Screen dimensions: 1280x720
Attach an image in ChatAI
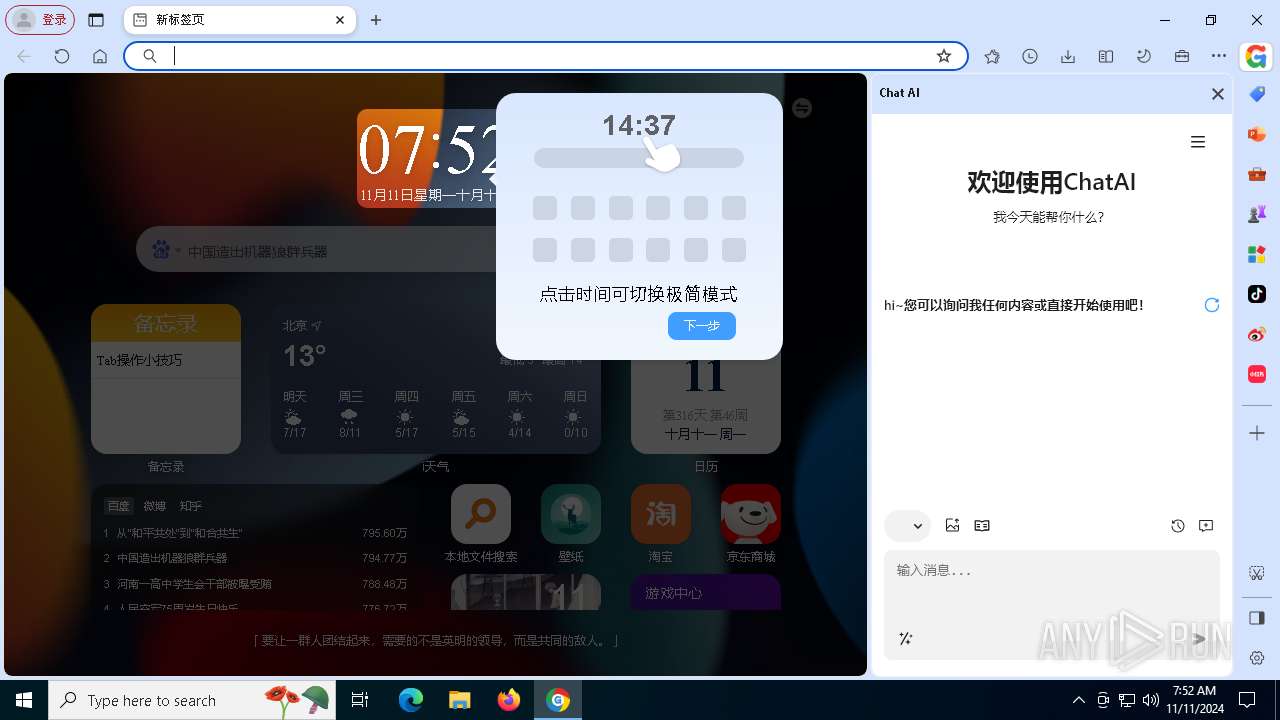952,526
